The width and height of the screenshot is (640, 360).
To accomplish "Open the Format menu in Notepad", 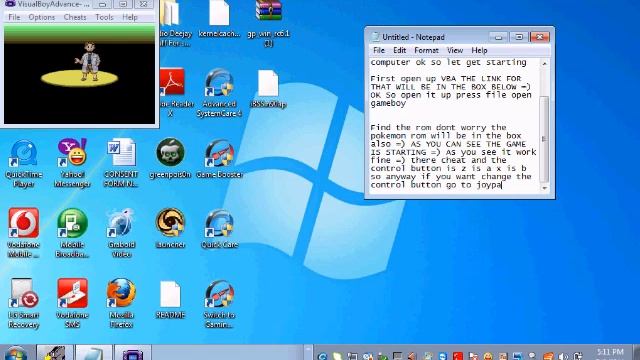I will 426,50.
